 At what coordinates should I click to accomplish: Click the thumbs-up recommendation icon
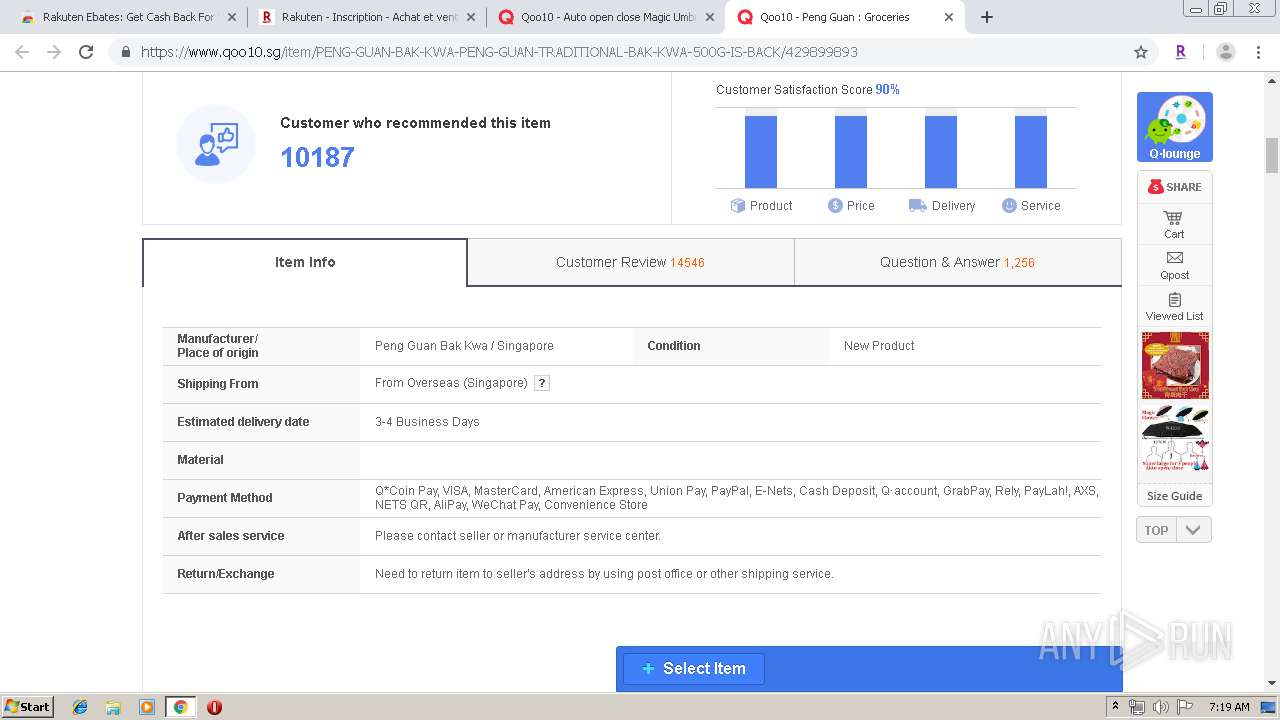click(x=216, y=144)
